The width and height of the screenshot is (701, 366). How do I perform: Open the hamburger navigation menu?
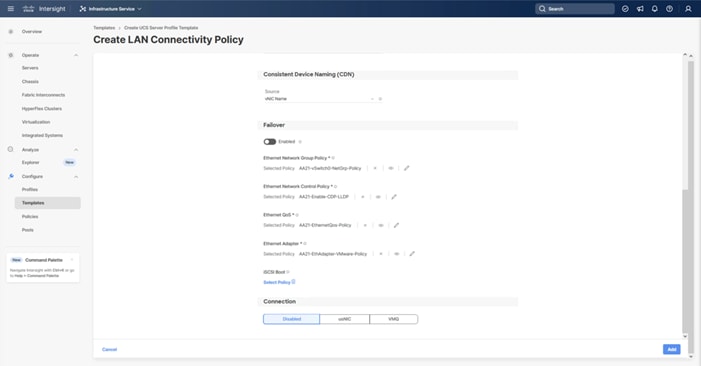click(x=11, y=8)
